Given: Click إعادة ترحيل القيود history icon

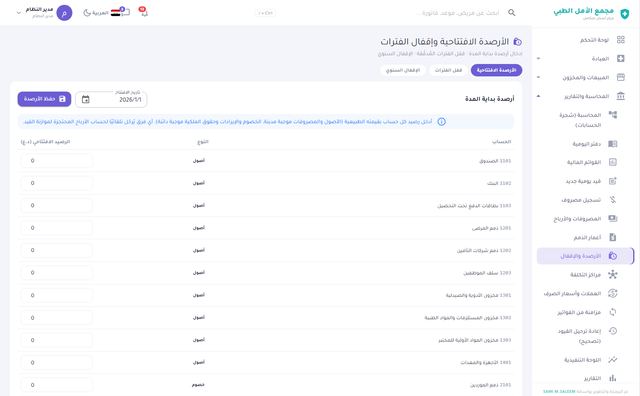Looking at the screenshot, I should (x=613, y=331).
